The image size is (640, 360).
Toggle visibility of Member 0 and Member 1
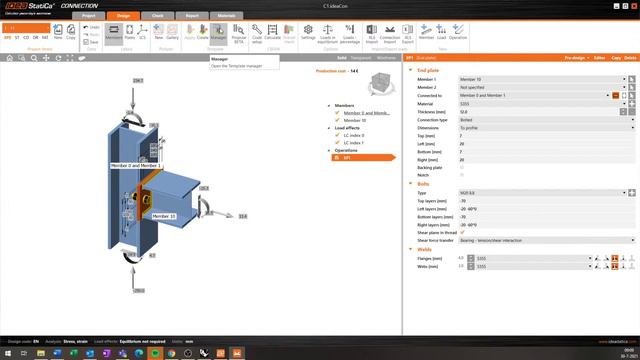pos(337,113)
